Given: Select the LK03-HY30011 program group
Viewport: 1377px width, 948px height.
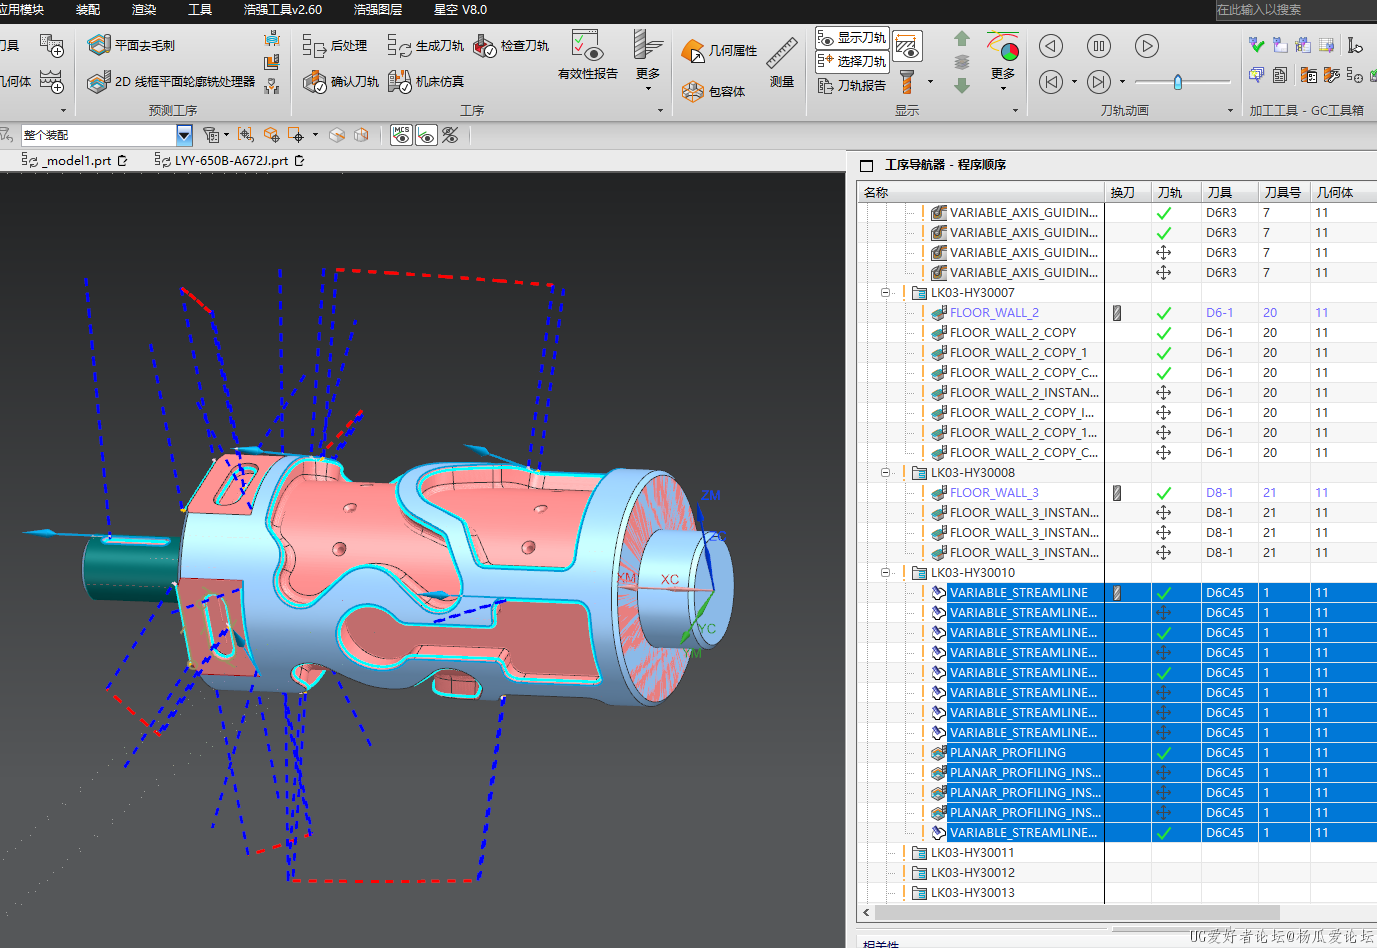Looking at the screenshot, I should 972,853.
